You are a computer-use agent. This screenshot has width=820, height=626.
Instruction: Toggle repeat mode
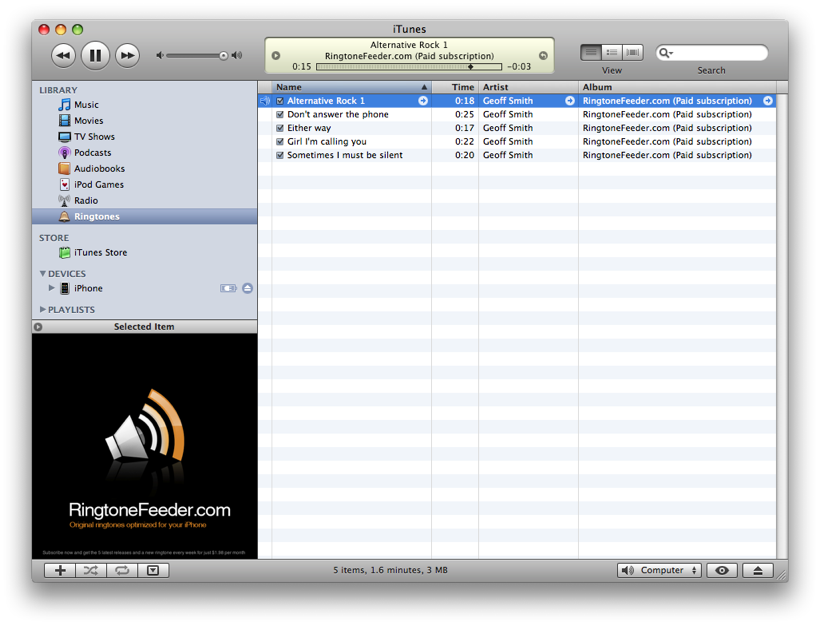(x=122, y=571)
